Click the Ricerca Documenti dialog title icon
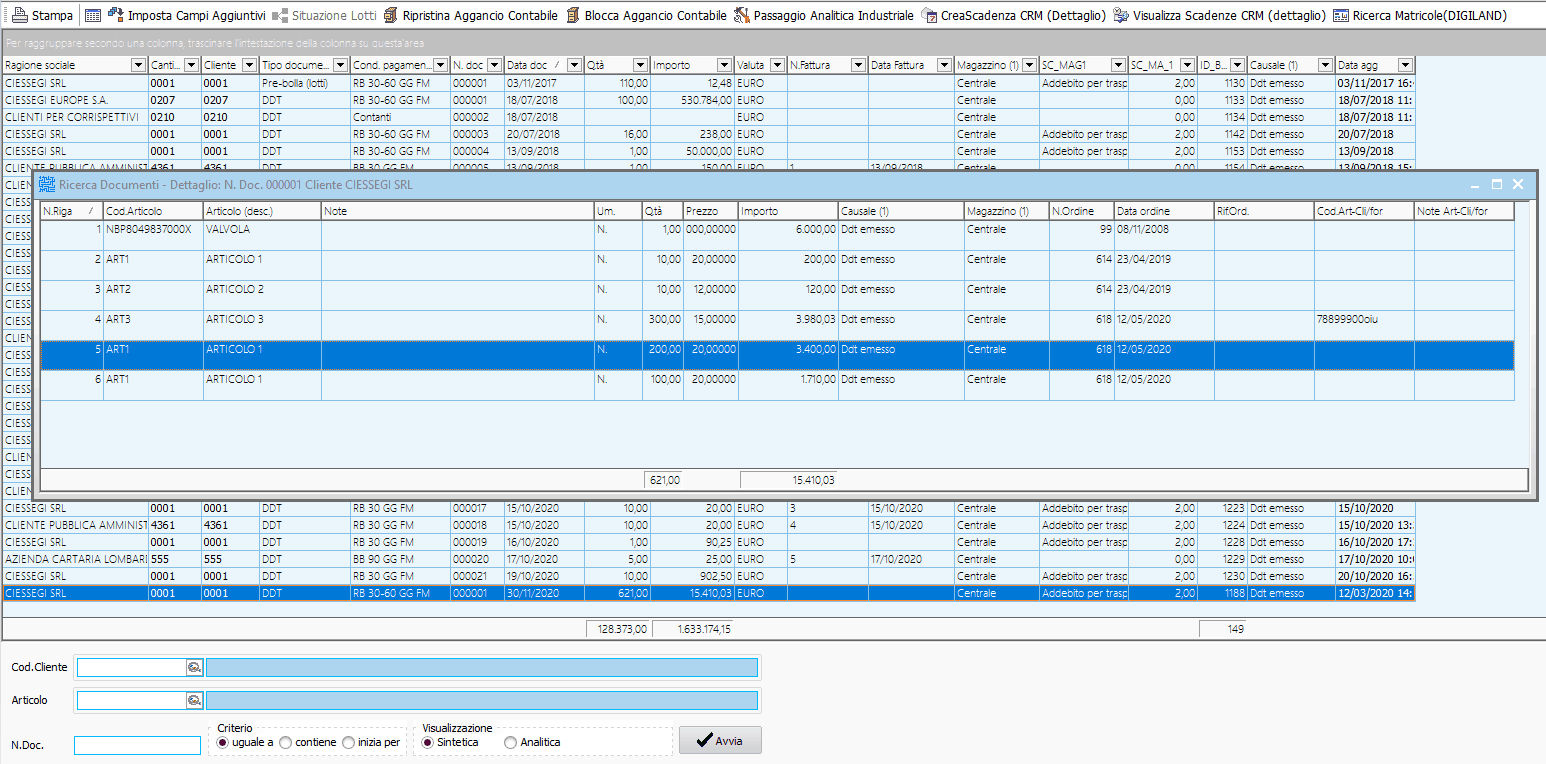 pos(47,185)
